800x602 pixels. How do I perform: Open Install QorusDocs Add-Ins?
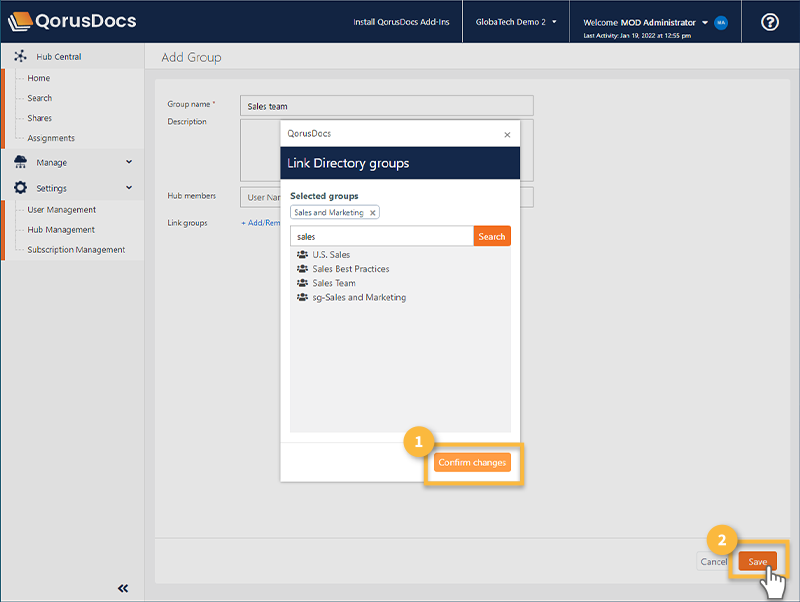(401, 22)
